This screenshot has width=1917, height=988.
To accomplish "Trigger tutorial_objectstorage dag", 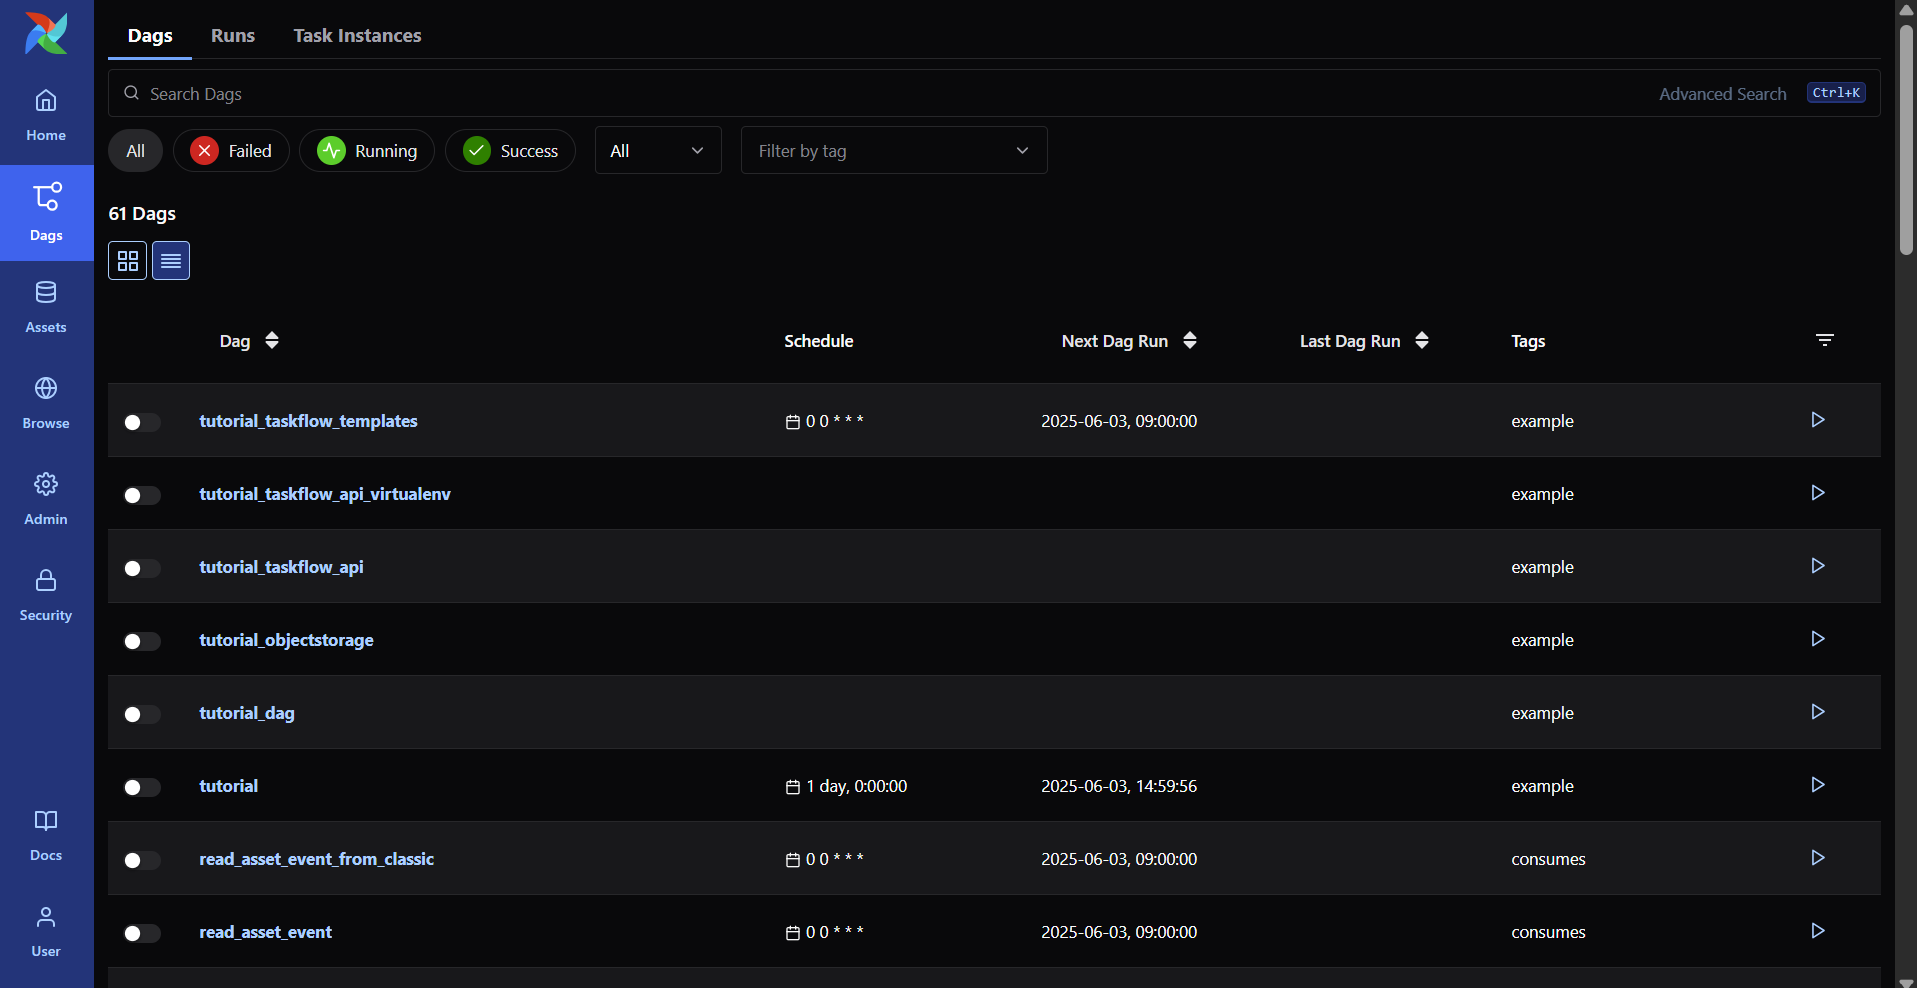I will click(x=1818, y=639).
